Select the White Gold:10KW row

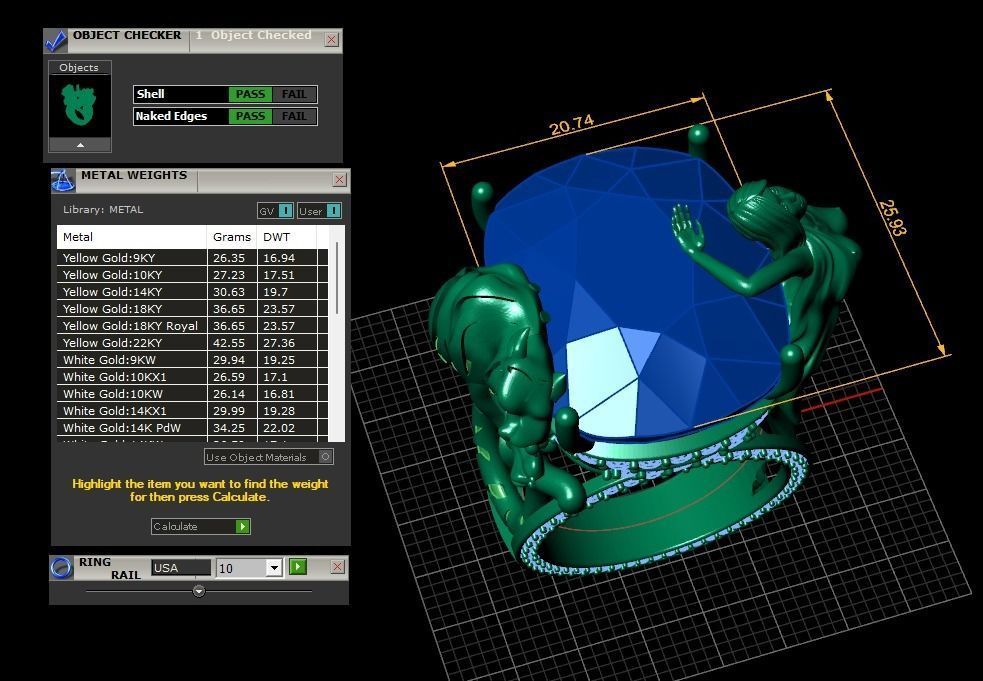pos(192,393)
